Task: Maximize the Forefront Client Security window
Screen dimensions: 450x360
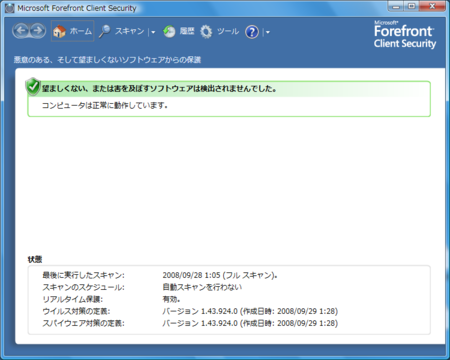Action: click(412, 6)
